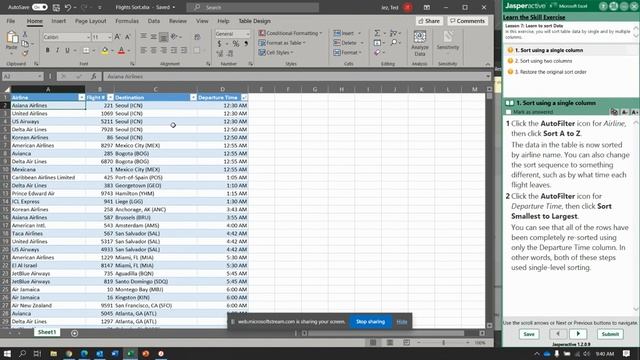640x360 pixels.
Task: Click Submit button in Jasperactive panel
Action: click(610, 334)
